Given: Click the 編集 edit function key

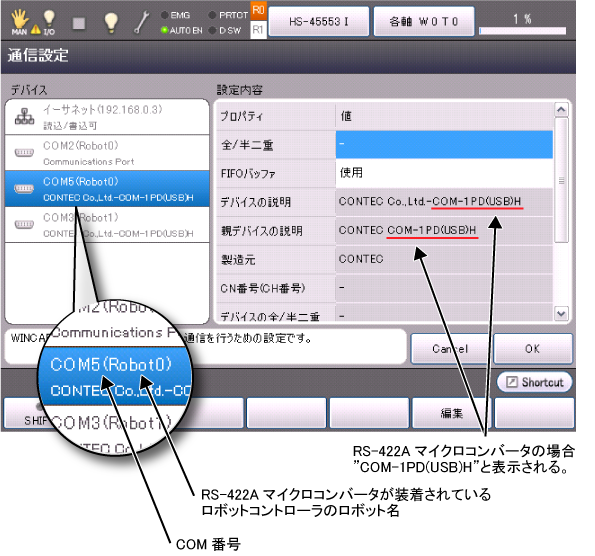Looking at the screenshot, I should click(452, 413).
